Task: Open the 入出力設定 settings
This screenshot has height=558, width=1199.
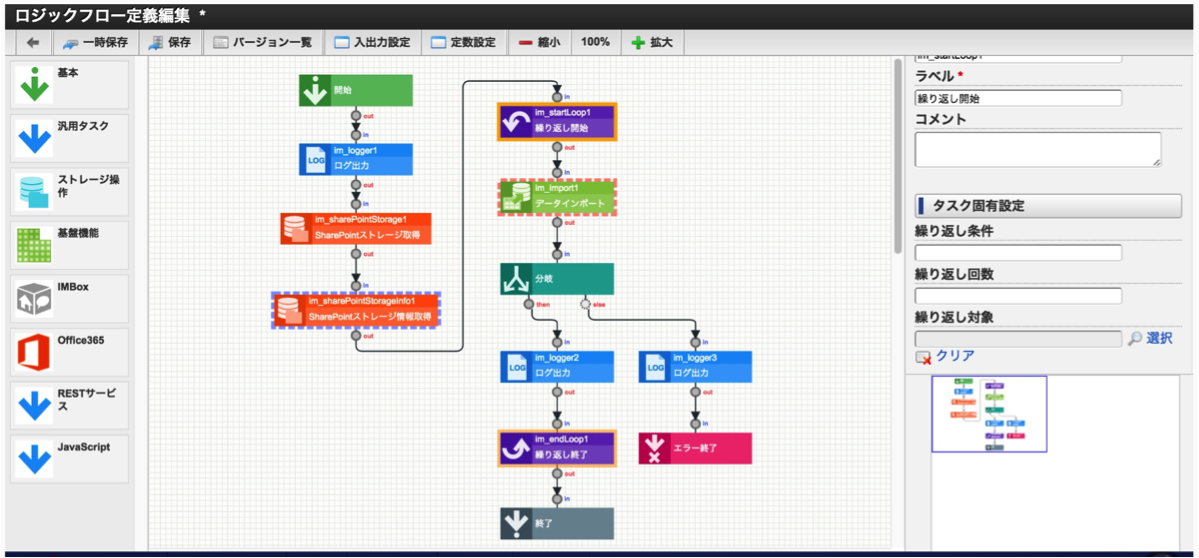Action: coord(372,43)
